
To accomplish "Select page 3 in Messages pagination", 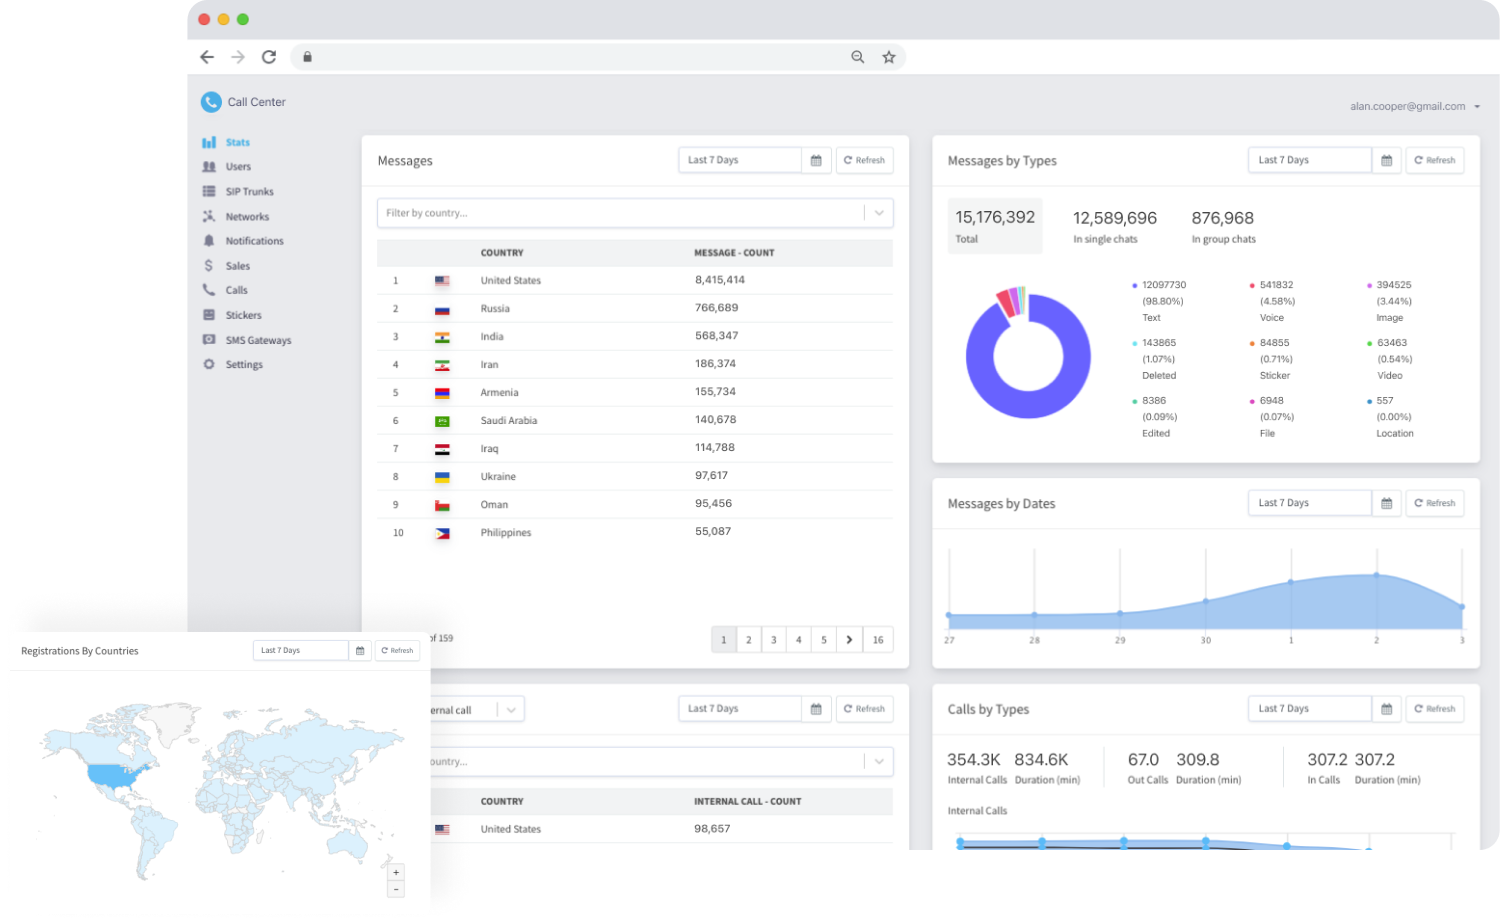I will pyautogui.click(x=773, y=639).
